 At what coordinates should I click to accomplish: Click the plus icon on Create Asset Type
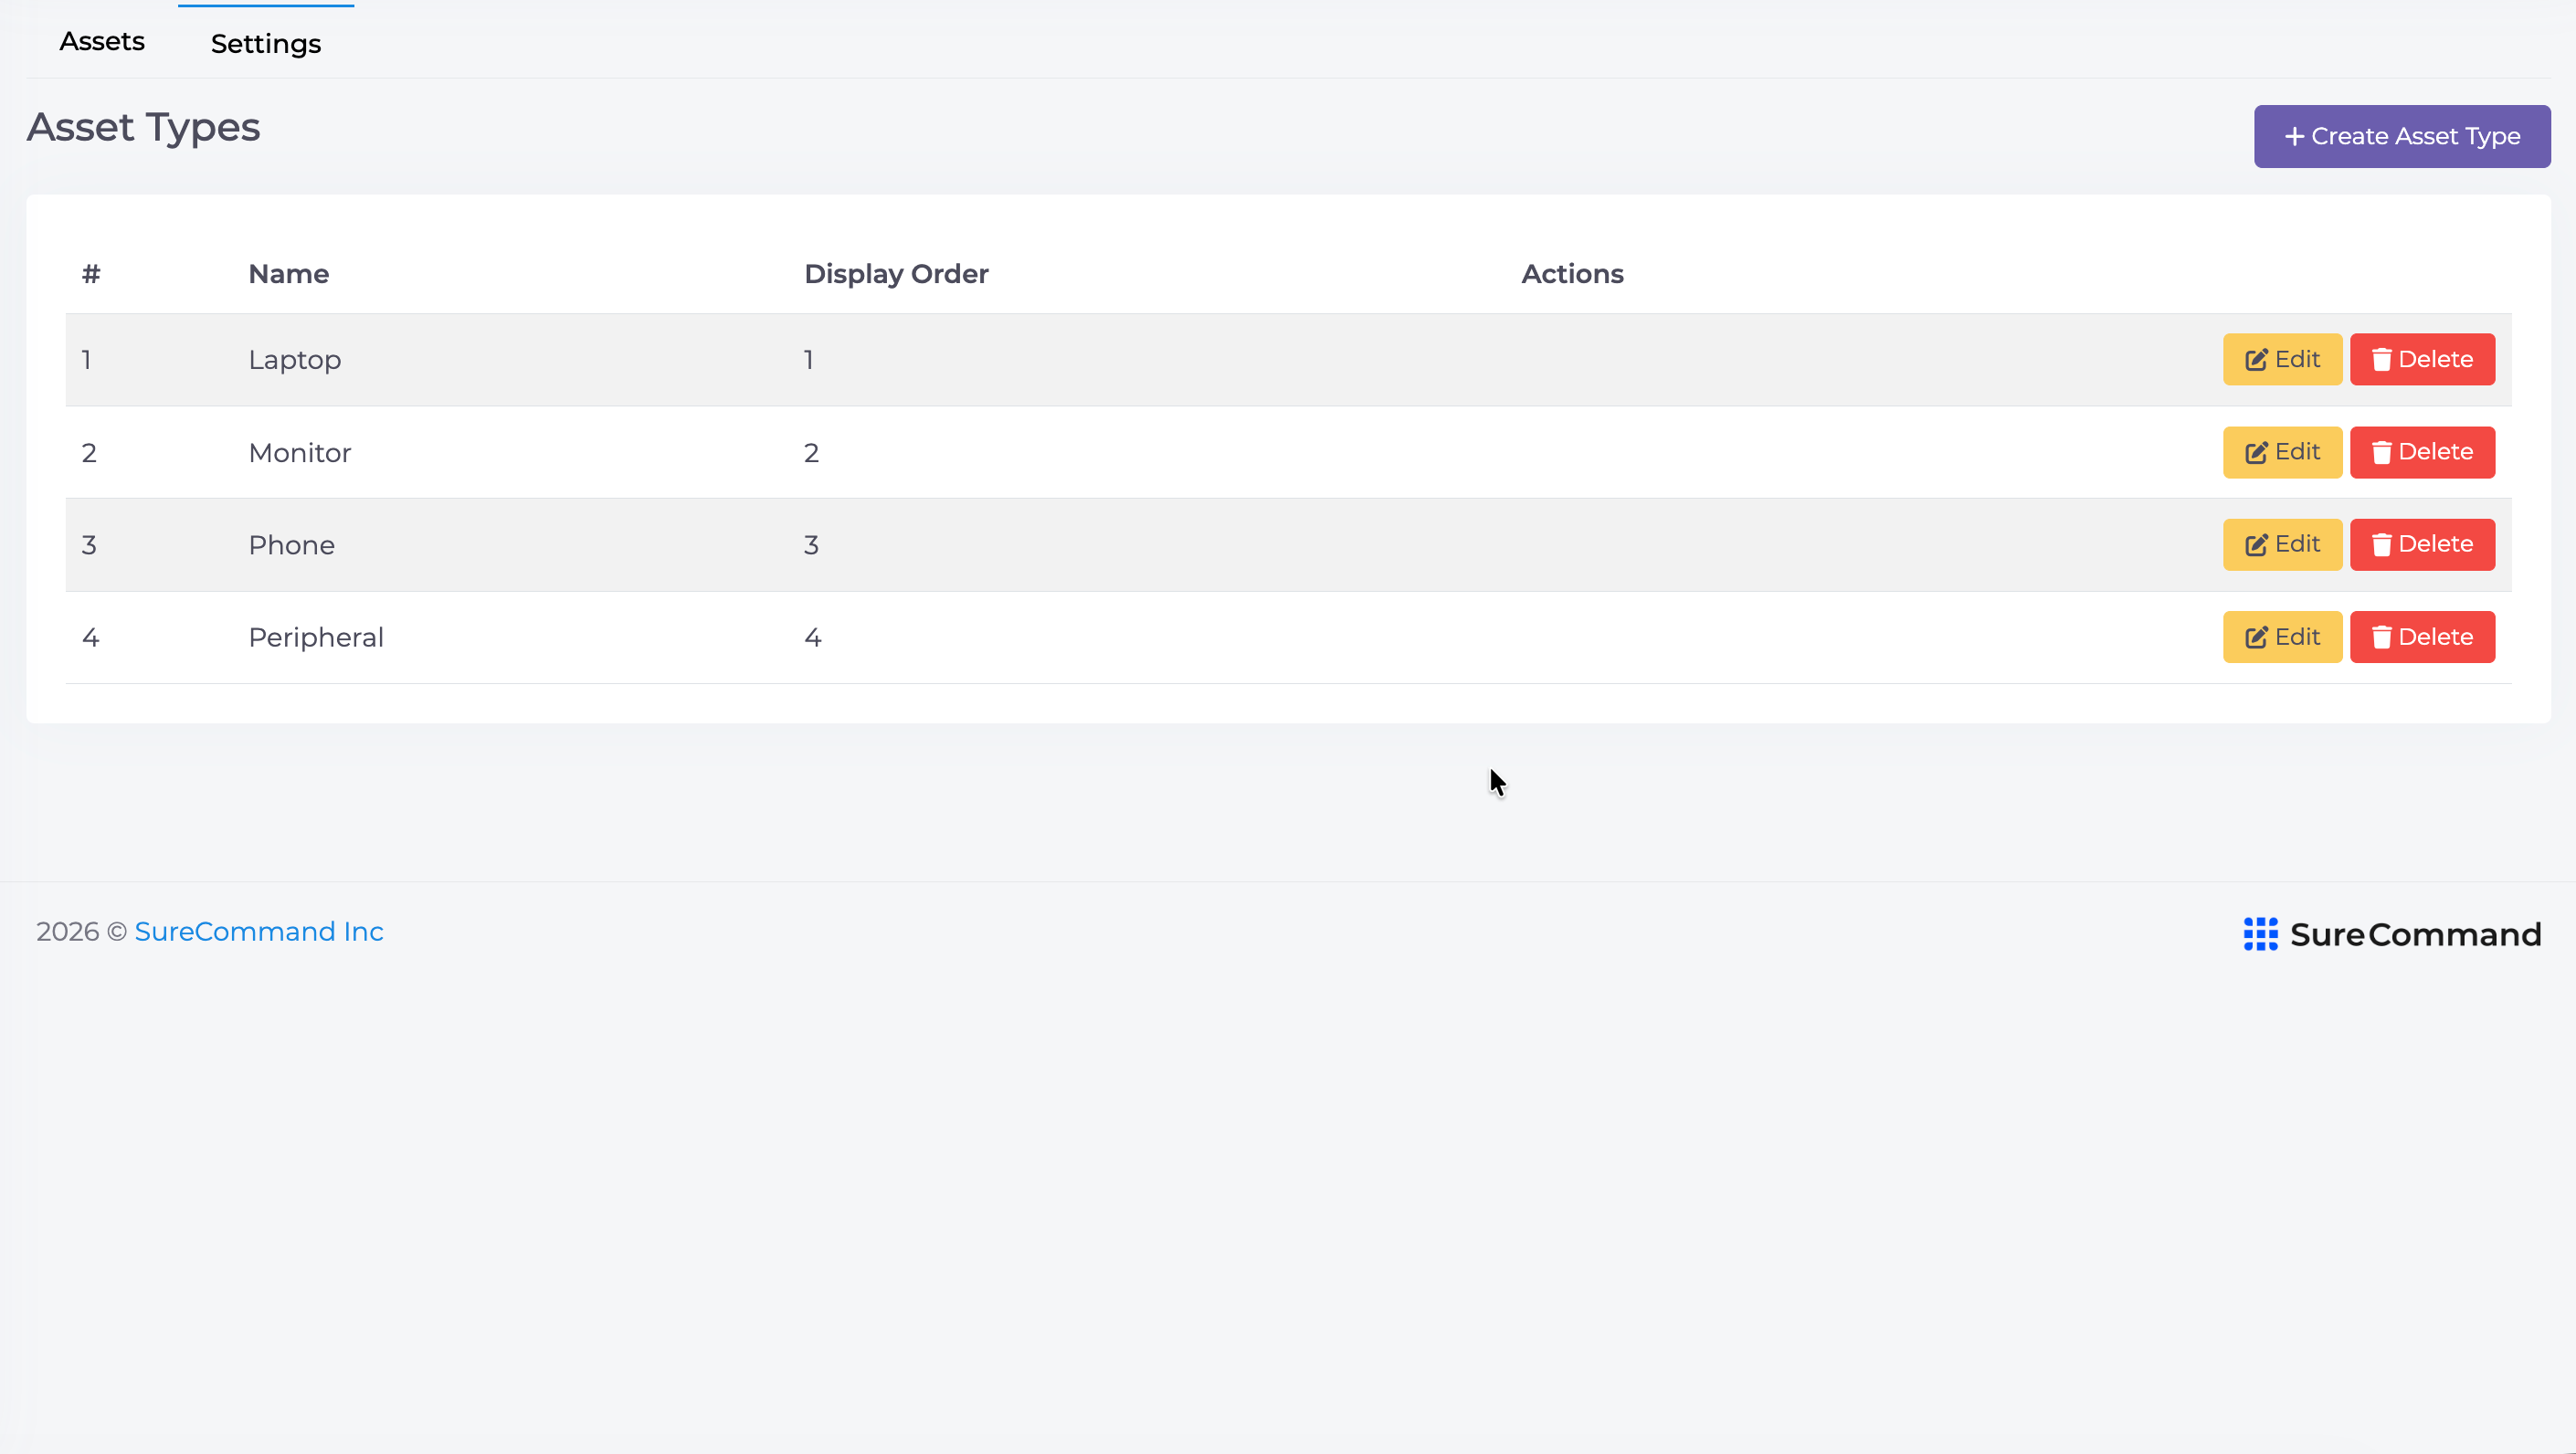(2294, 136)
